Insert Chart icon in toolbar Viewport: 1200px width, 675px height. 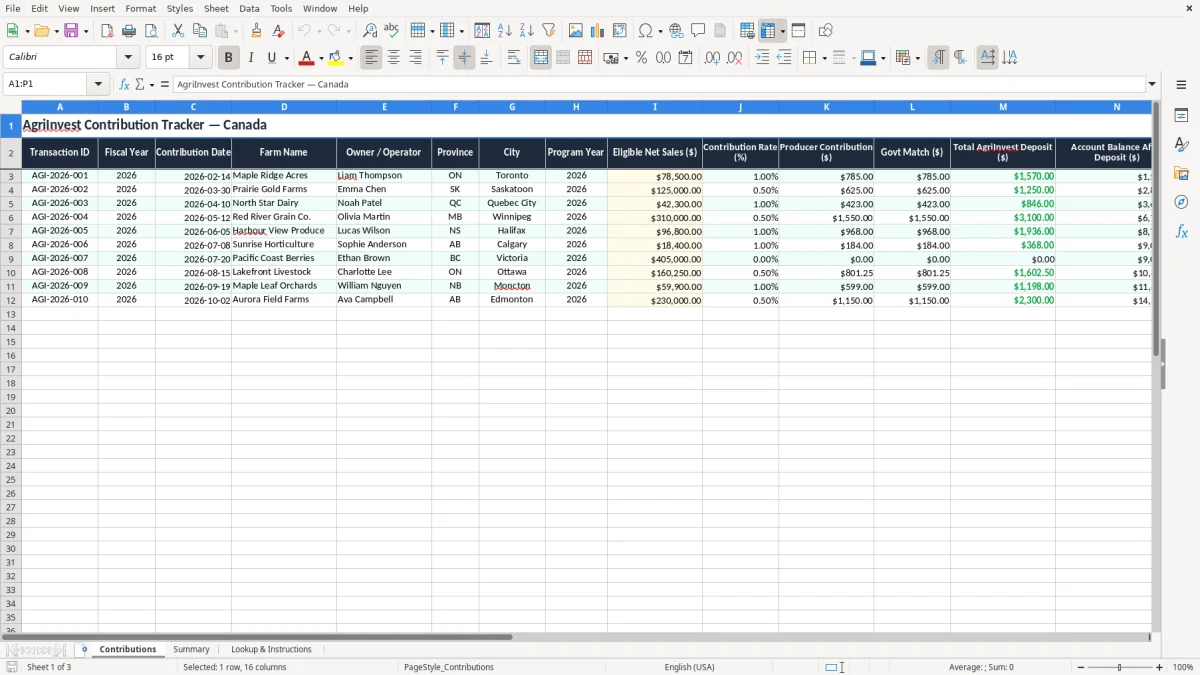pyautogui.click(x=598, y=31)
